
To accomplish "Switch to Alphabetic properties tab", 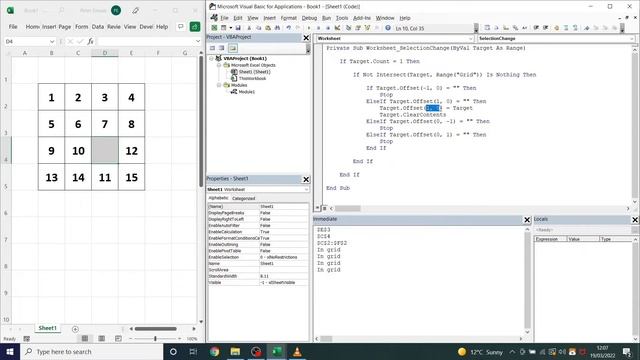I will pos(218,198).
